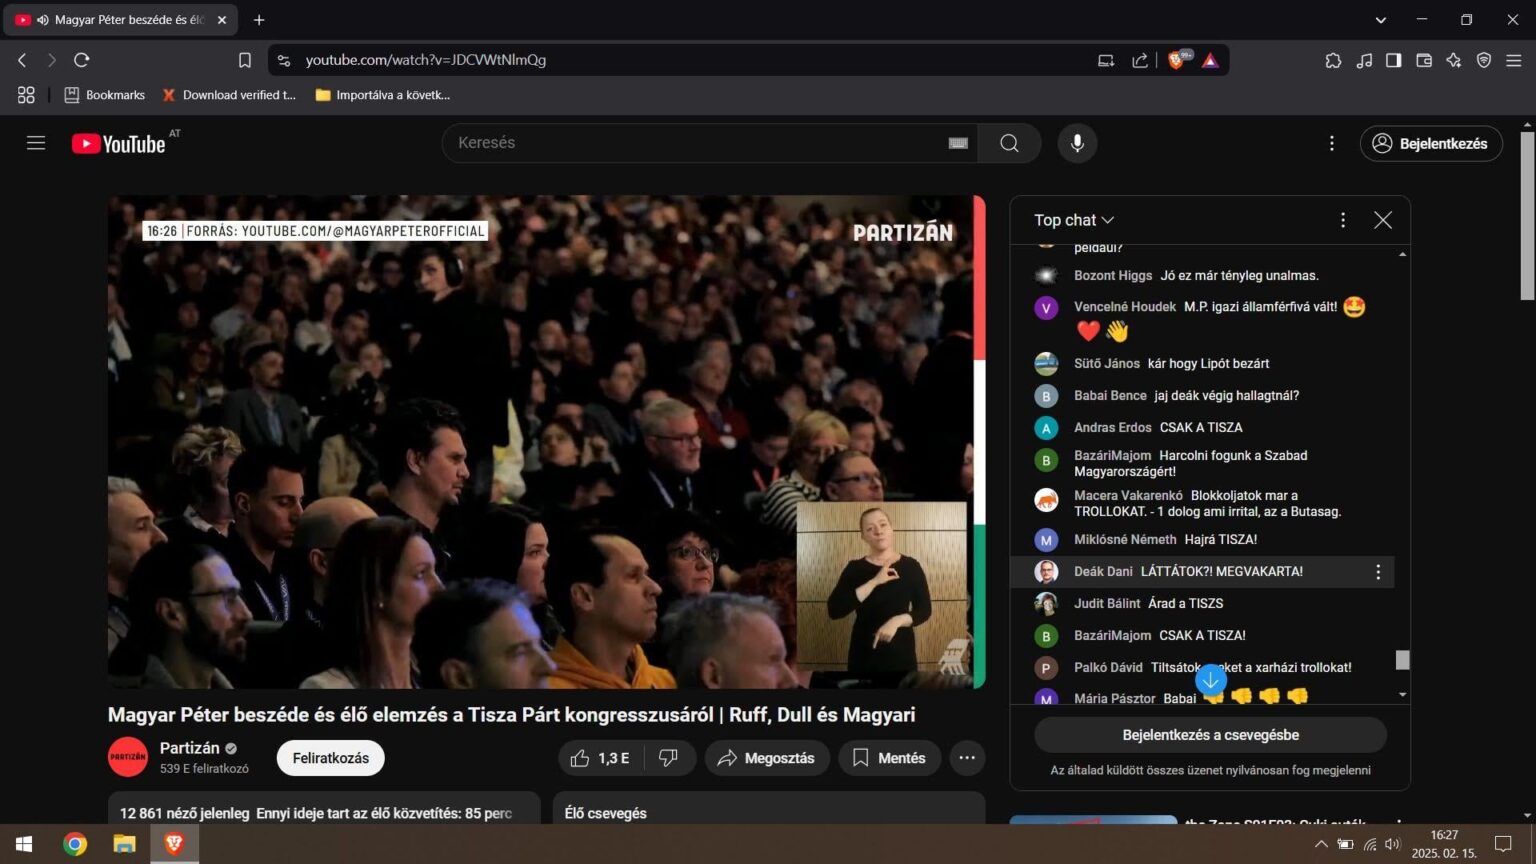
Task: Click chat author Vencelné Houdek
Action: pos(1125,307)
